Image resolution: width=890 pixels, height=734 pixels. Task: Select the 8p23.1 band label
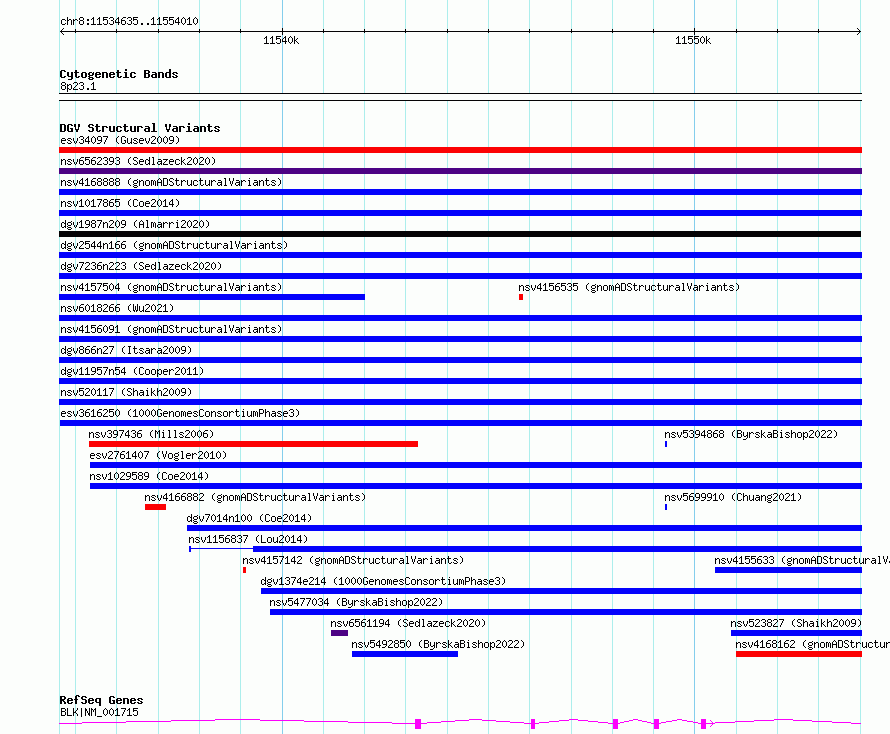[78, 86]
